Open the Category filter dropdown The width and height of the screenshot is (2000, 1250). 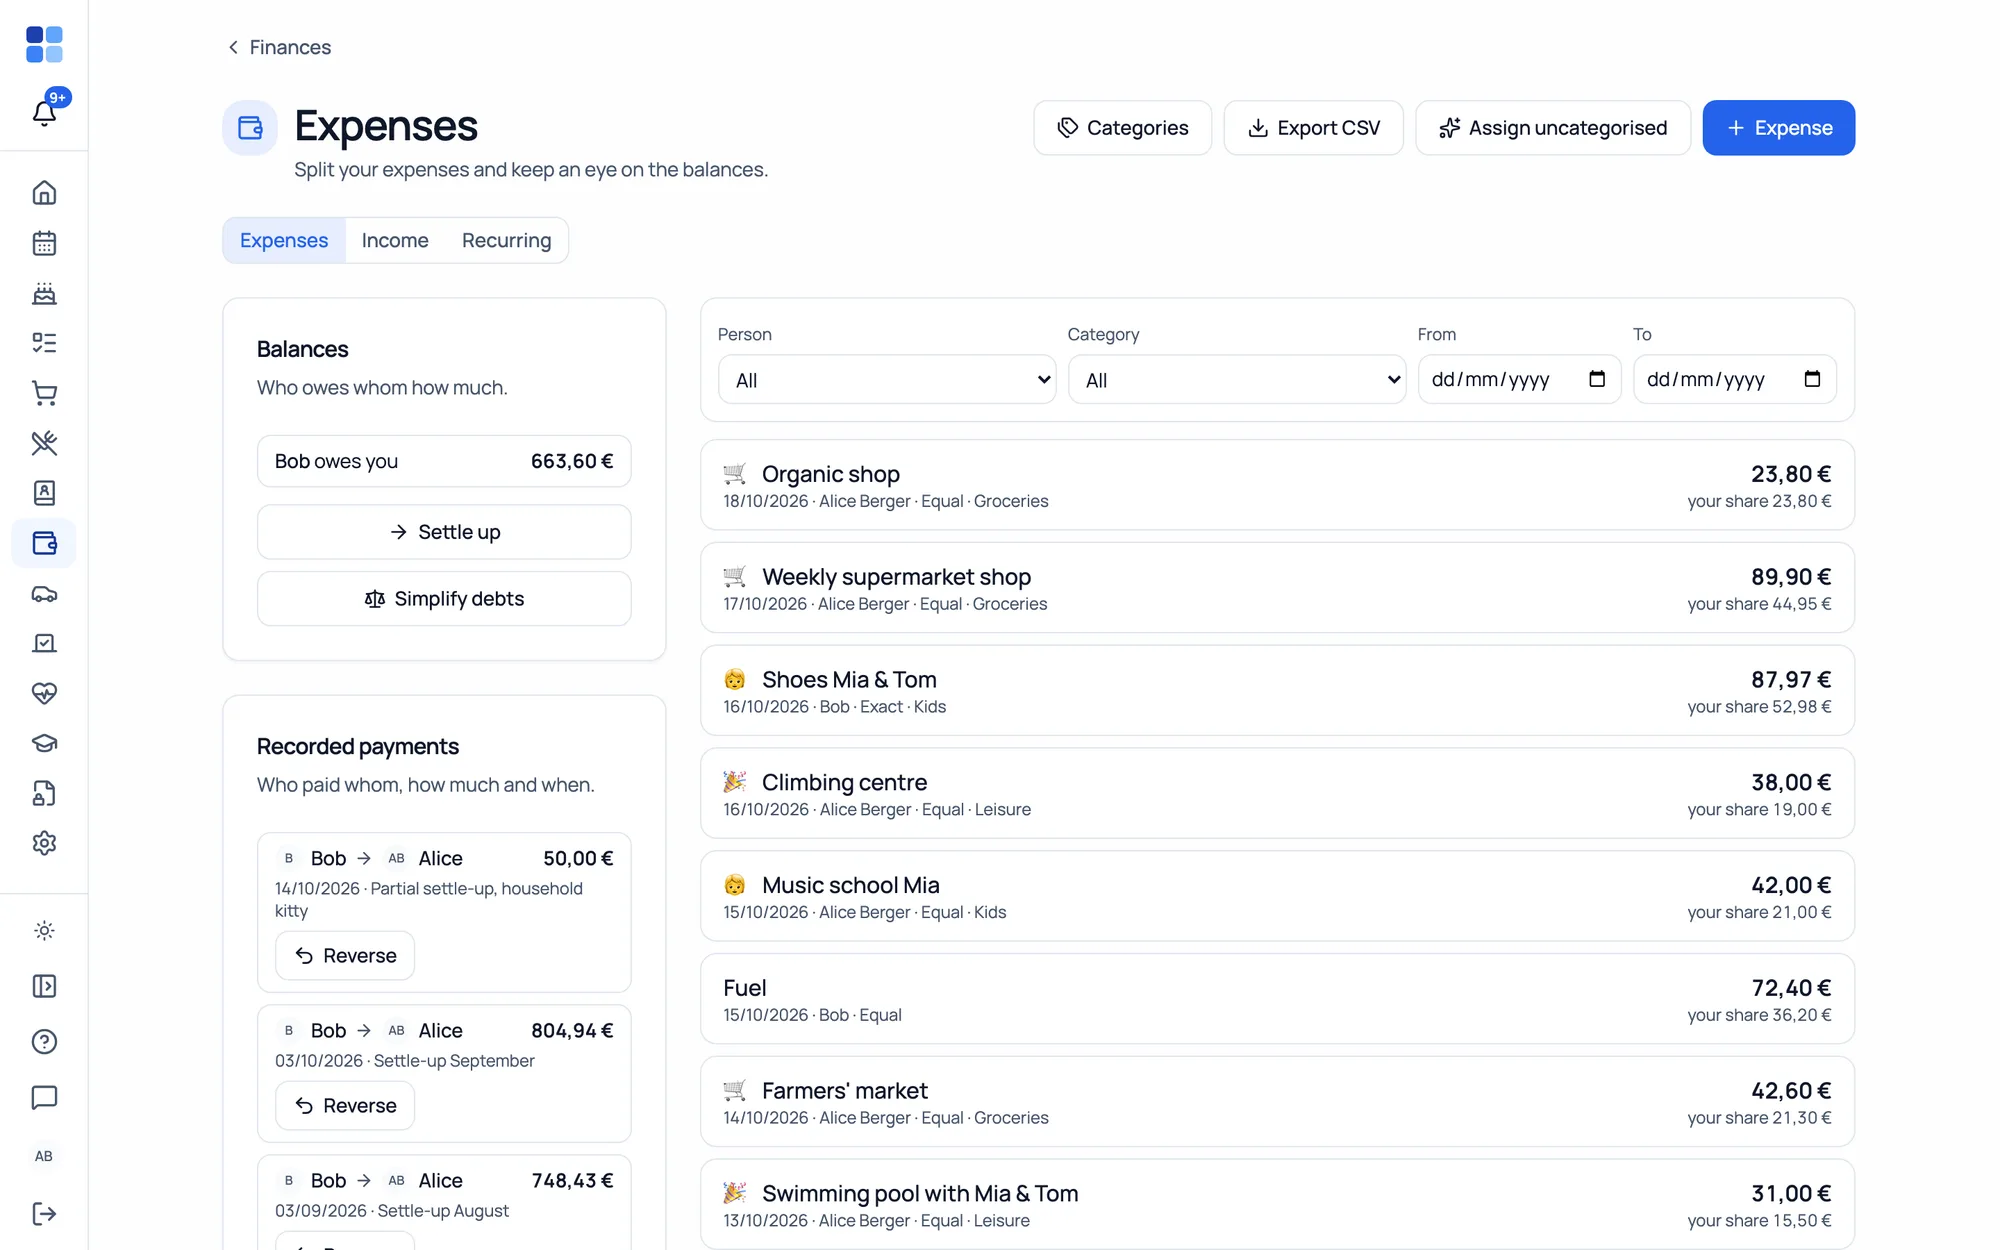[x=1237, y=380]
